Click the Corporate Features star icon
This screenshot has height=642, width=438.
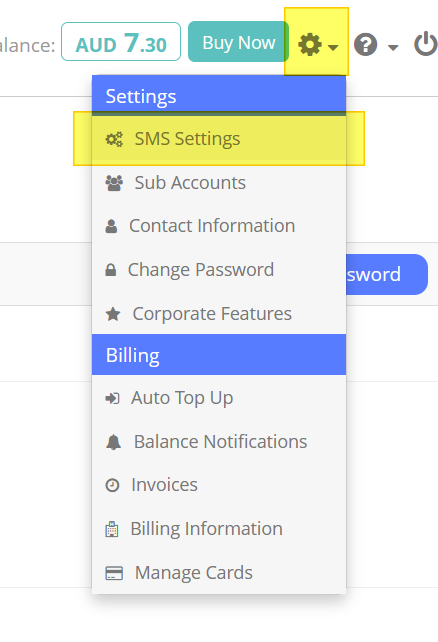113,314
